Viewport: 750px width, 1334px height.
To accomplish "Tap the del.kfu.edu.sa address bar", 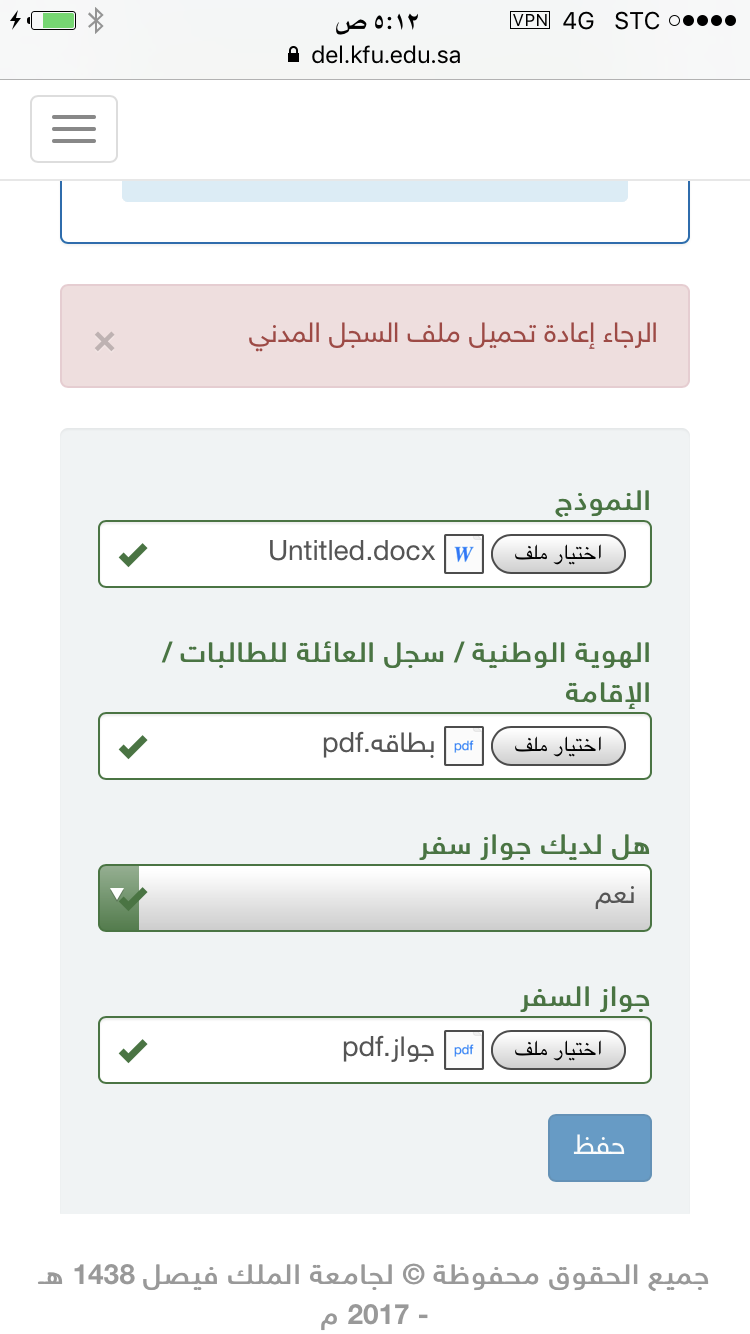I will click(x=385, y=56).
